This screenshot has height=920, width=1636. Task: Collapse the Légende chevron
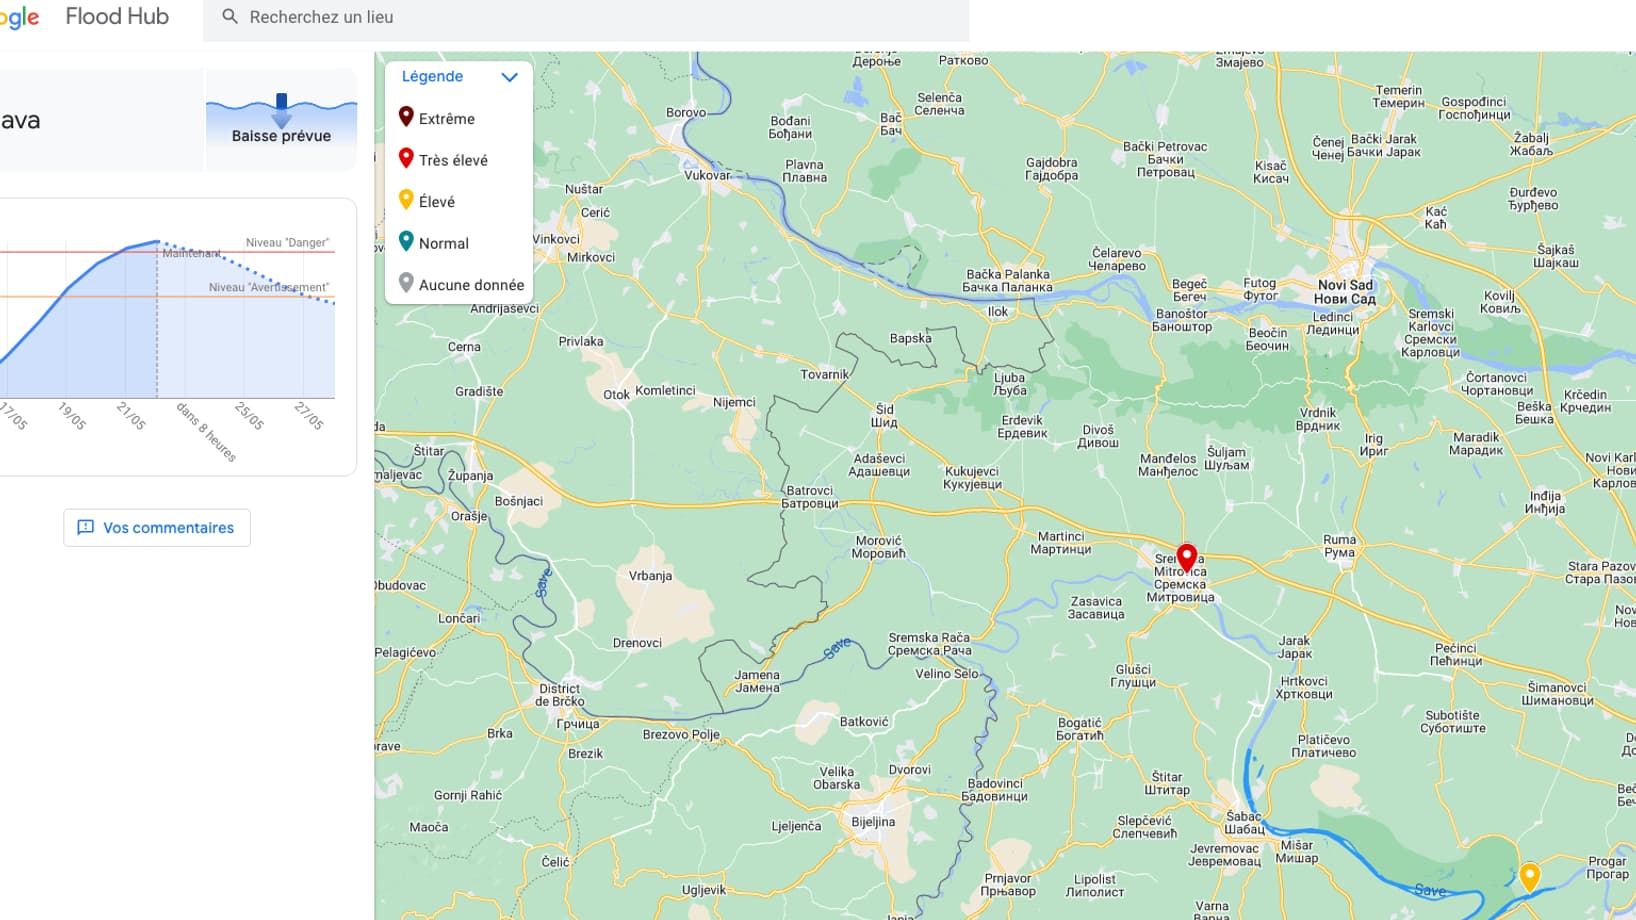(509, 77)
